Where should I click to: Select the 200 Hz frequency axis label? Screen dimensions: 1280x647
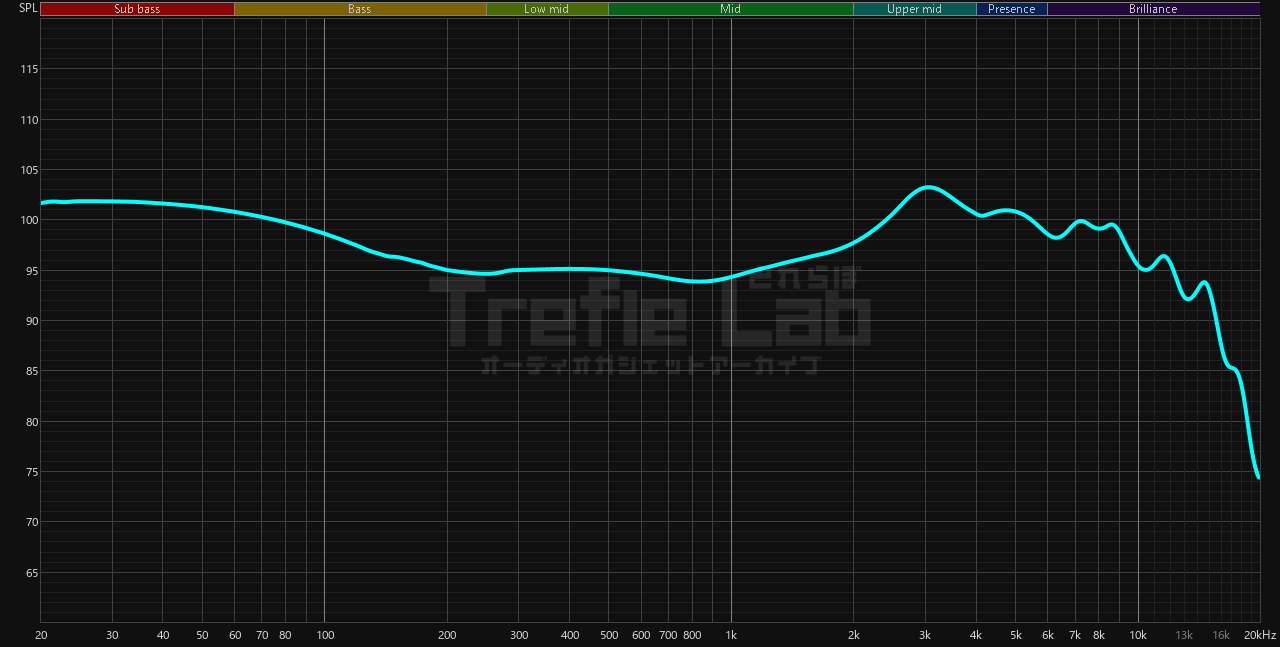tap(447, 635)
